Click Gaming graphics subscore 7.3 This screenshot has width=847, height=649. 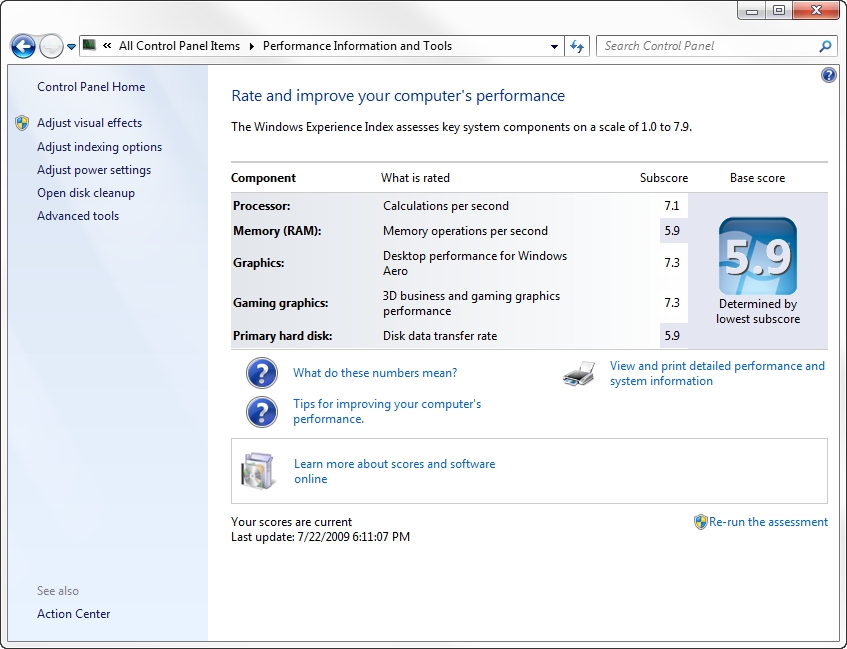click(671, 303)
